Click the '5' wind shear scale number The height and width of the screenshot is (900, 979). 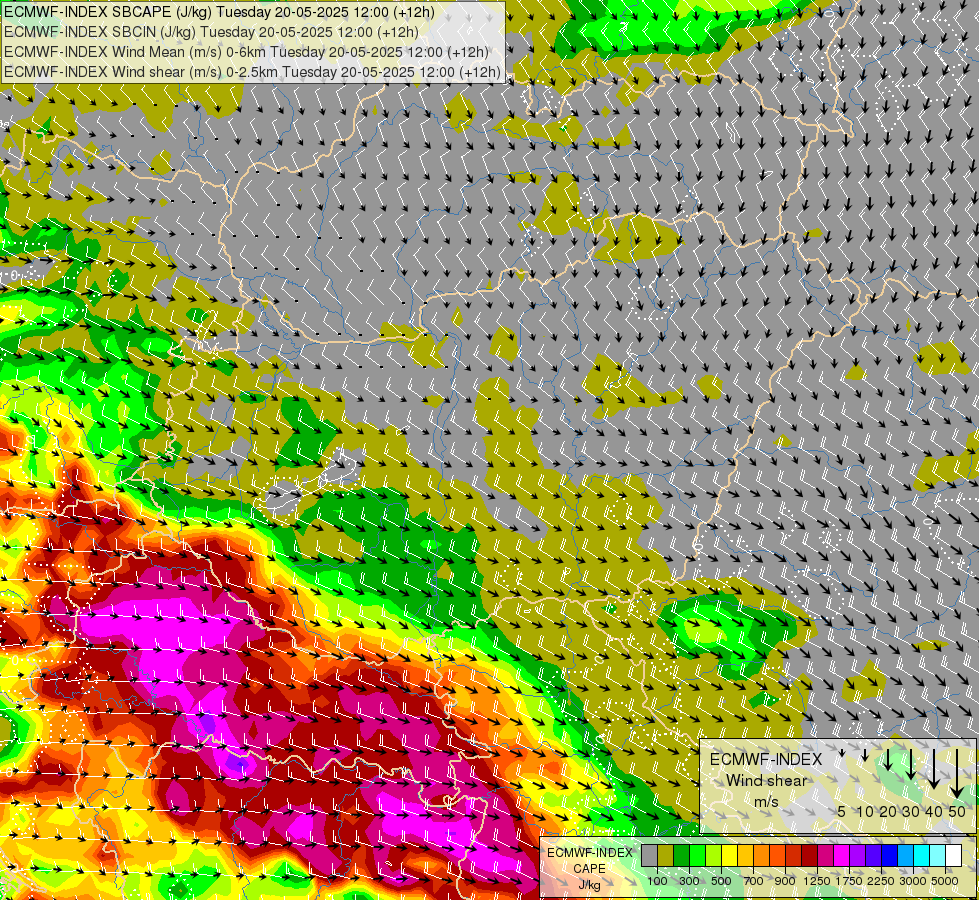pos(842,811)
